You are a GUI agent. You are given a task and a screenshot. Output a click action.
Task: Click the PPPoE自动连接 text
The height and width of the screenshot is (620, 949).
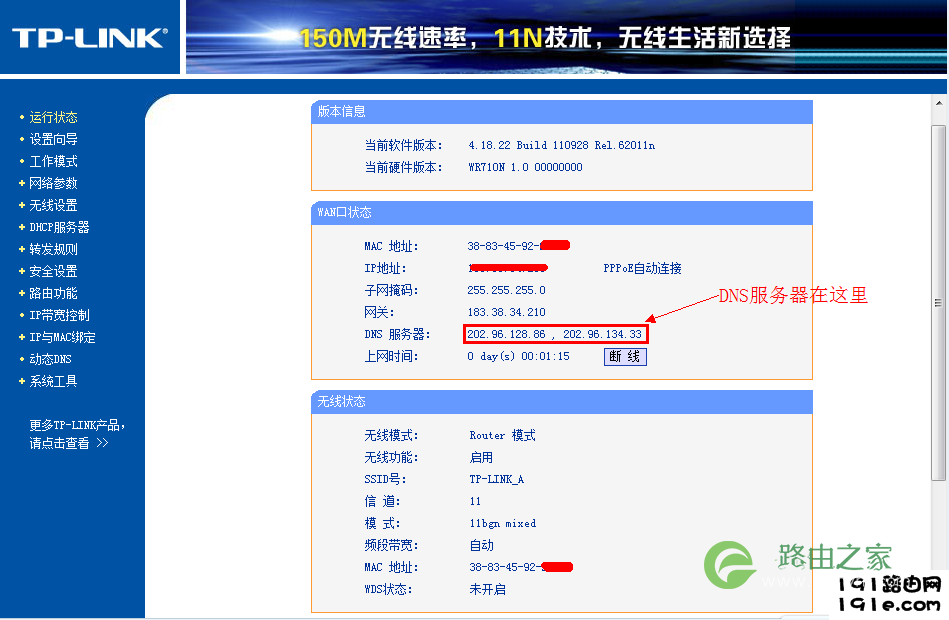pyautogui.click(x=642, y=268)
